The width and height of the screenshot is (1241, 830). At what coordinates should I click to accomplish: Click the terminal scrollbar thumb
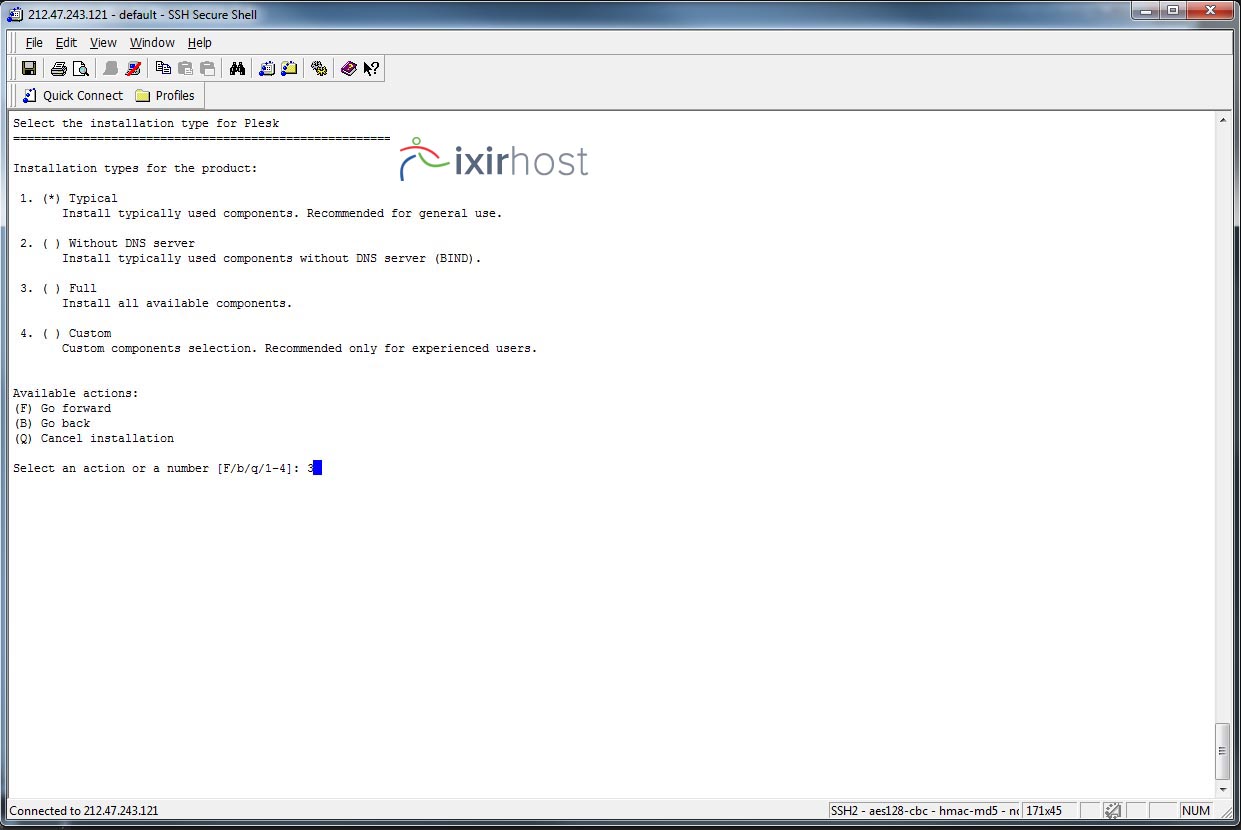(x=1223, y=751)
